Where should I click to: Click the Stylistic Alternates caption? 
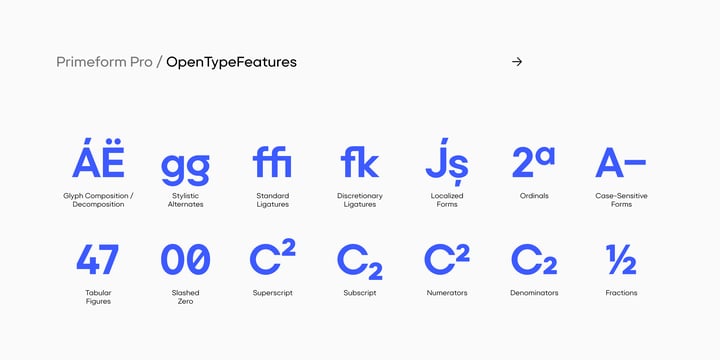pos(185,200)
